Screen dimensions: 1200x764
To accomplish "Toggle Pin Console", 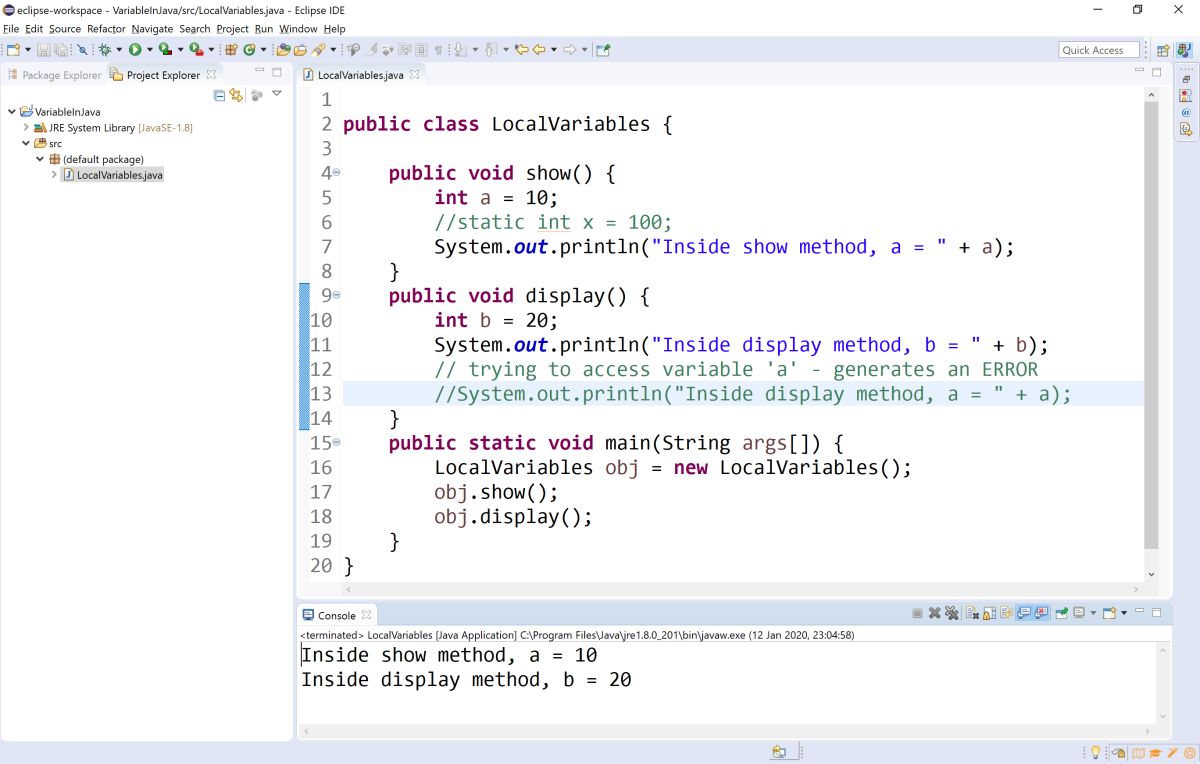I will pos(1061,614).
